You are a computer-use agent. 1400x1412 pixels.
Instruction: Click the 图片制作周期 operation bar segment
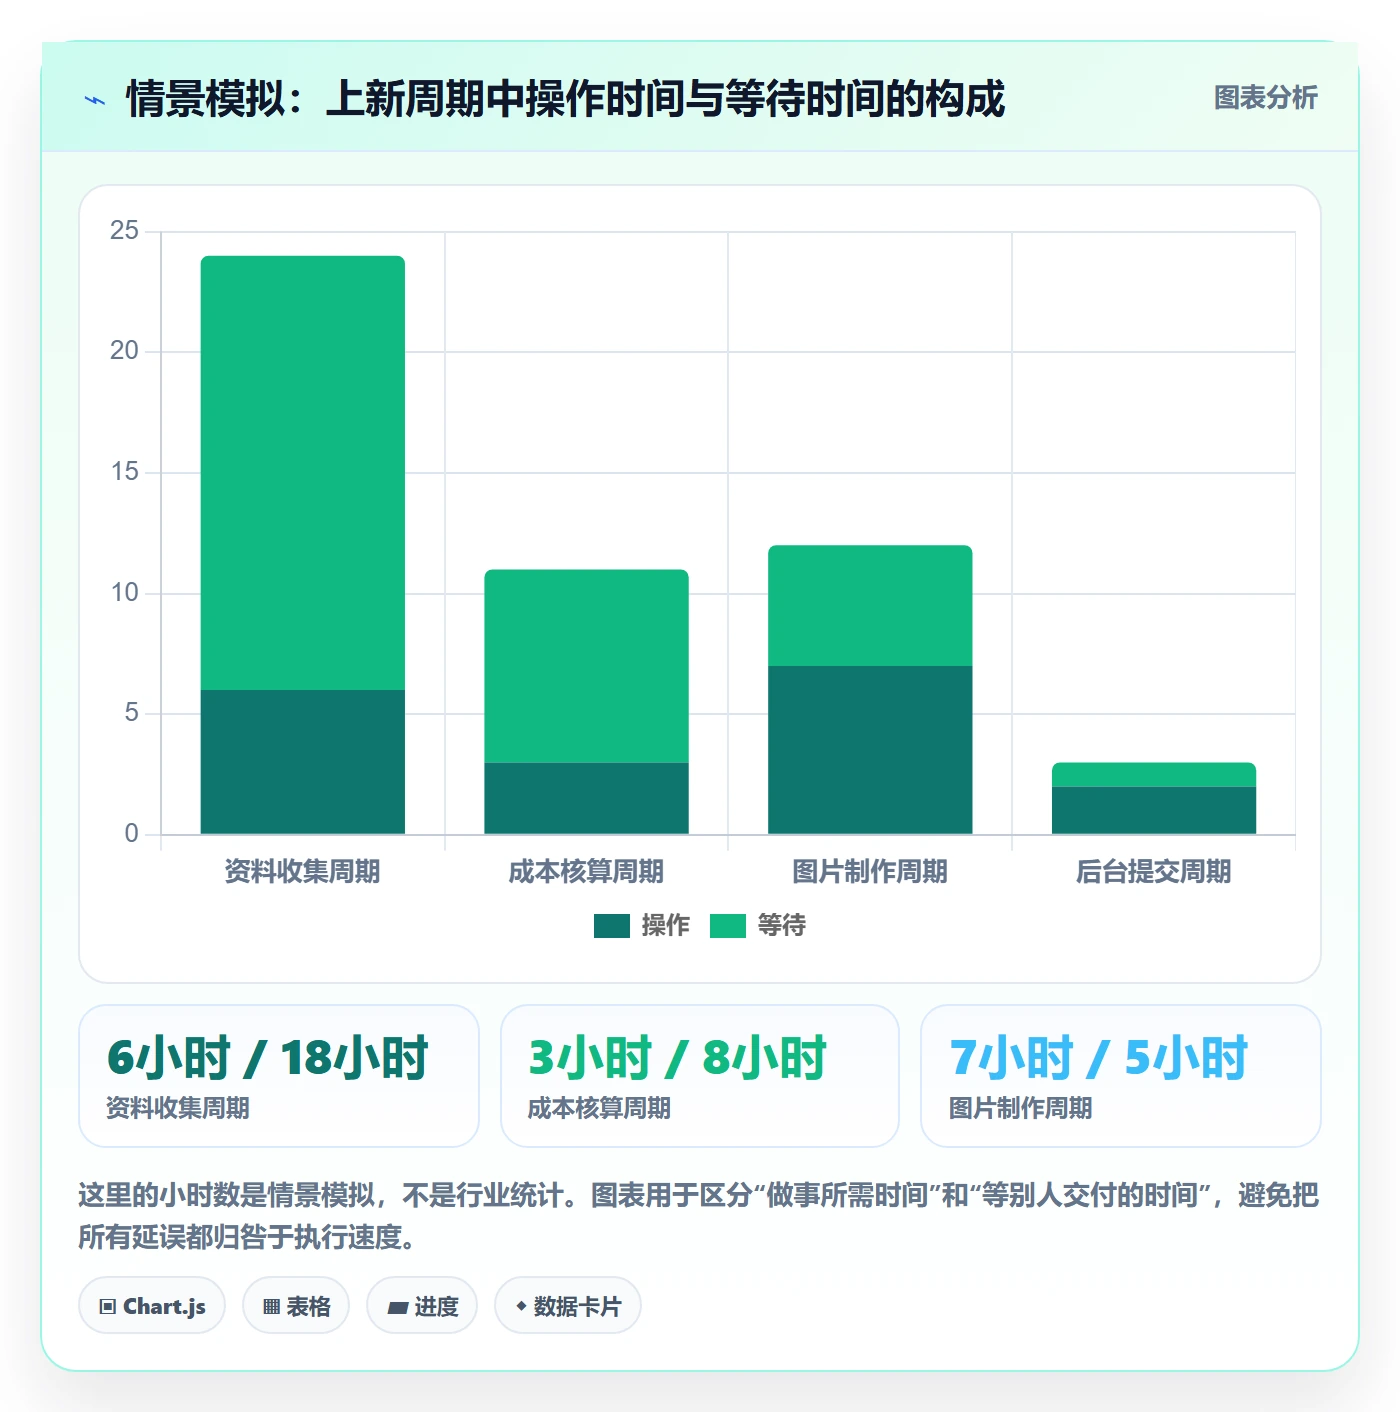[x=870, y=750]
